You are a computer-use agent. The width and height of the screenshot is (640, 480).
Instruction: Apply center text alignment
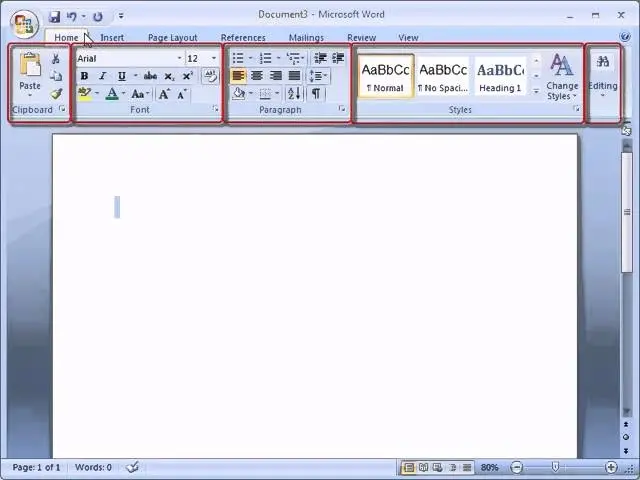coord(257,76)
